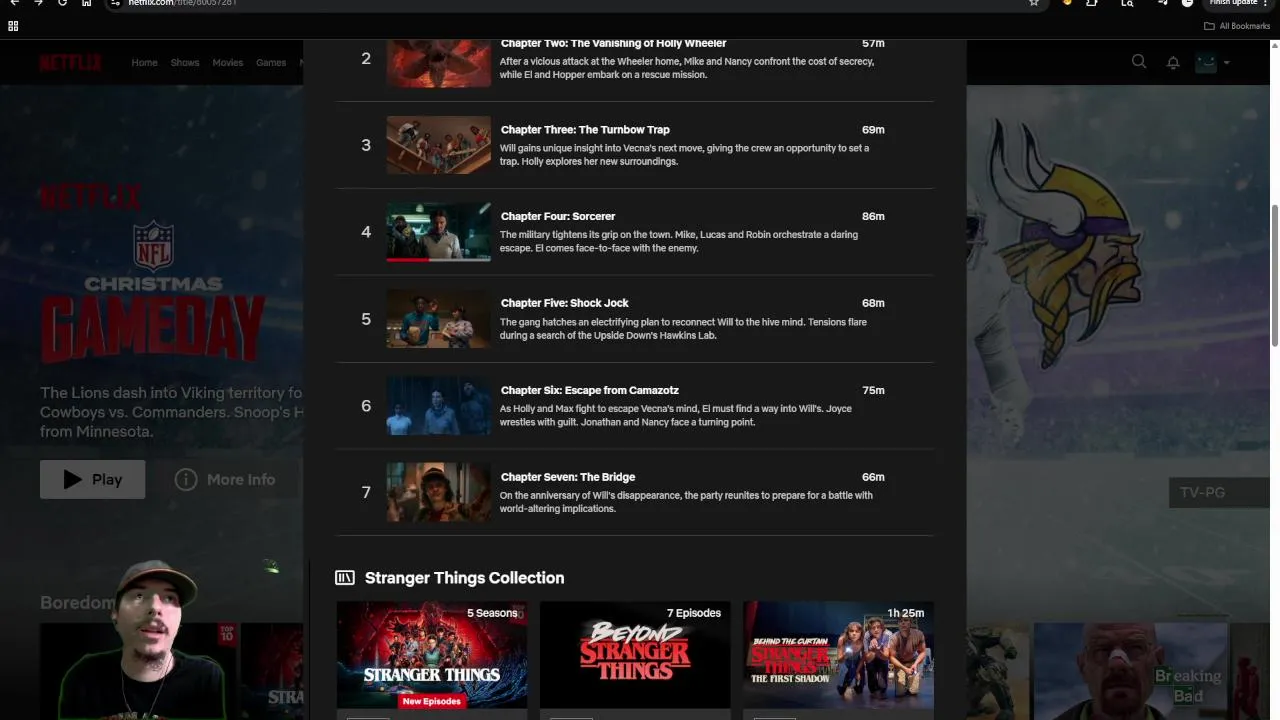
Task: Open the Breaking Bad thumbnail
Action: coord(1130,670)
